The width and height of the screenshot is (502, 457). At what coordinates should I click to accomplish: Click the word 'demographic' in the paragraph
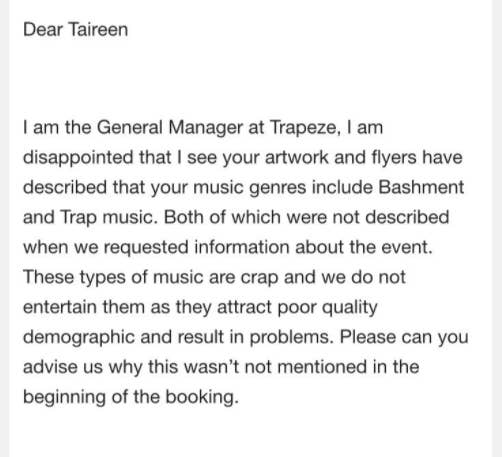click(79, 337)
